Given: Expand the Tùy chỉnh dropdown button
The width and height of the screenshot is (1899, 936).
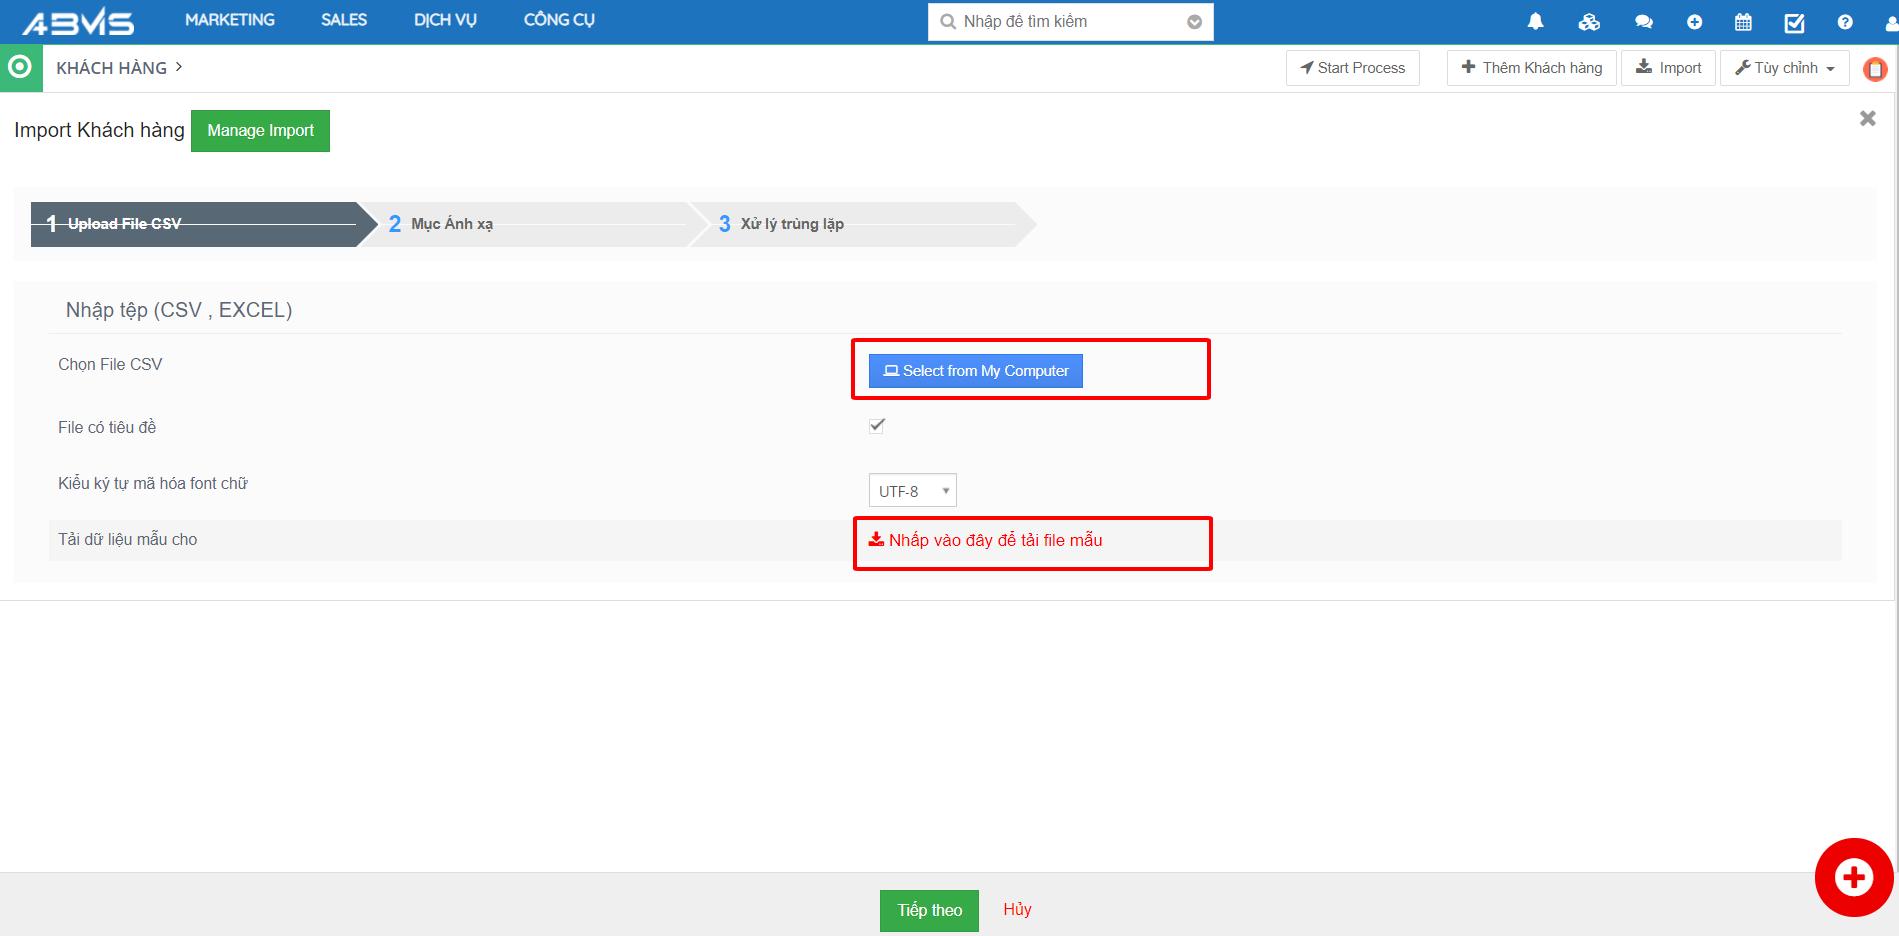Looking at the screenshot, I should 1785,68.
